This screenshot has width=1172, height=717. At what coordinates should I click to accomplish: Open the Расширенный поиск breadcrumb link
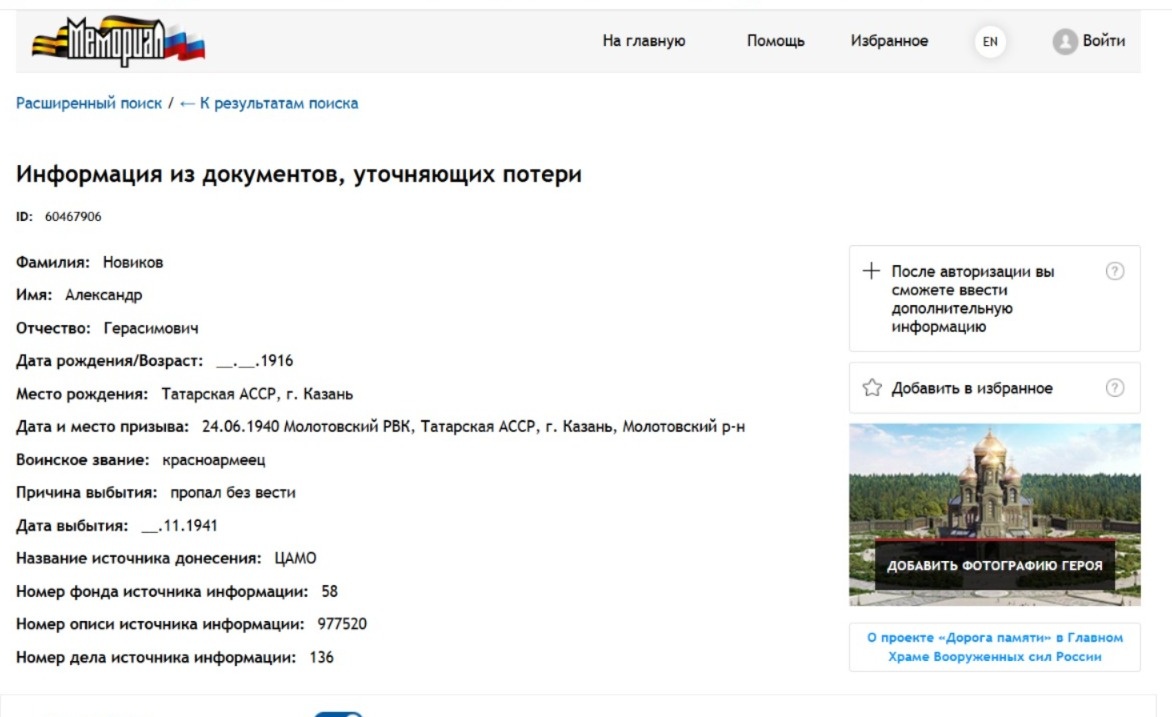click(x=89, y=103)
